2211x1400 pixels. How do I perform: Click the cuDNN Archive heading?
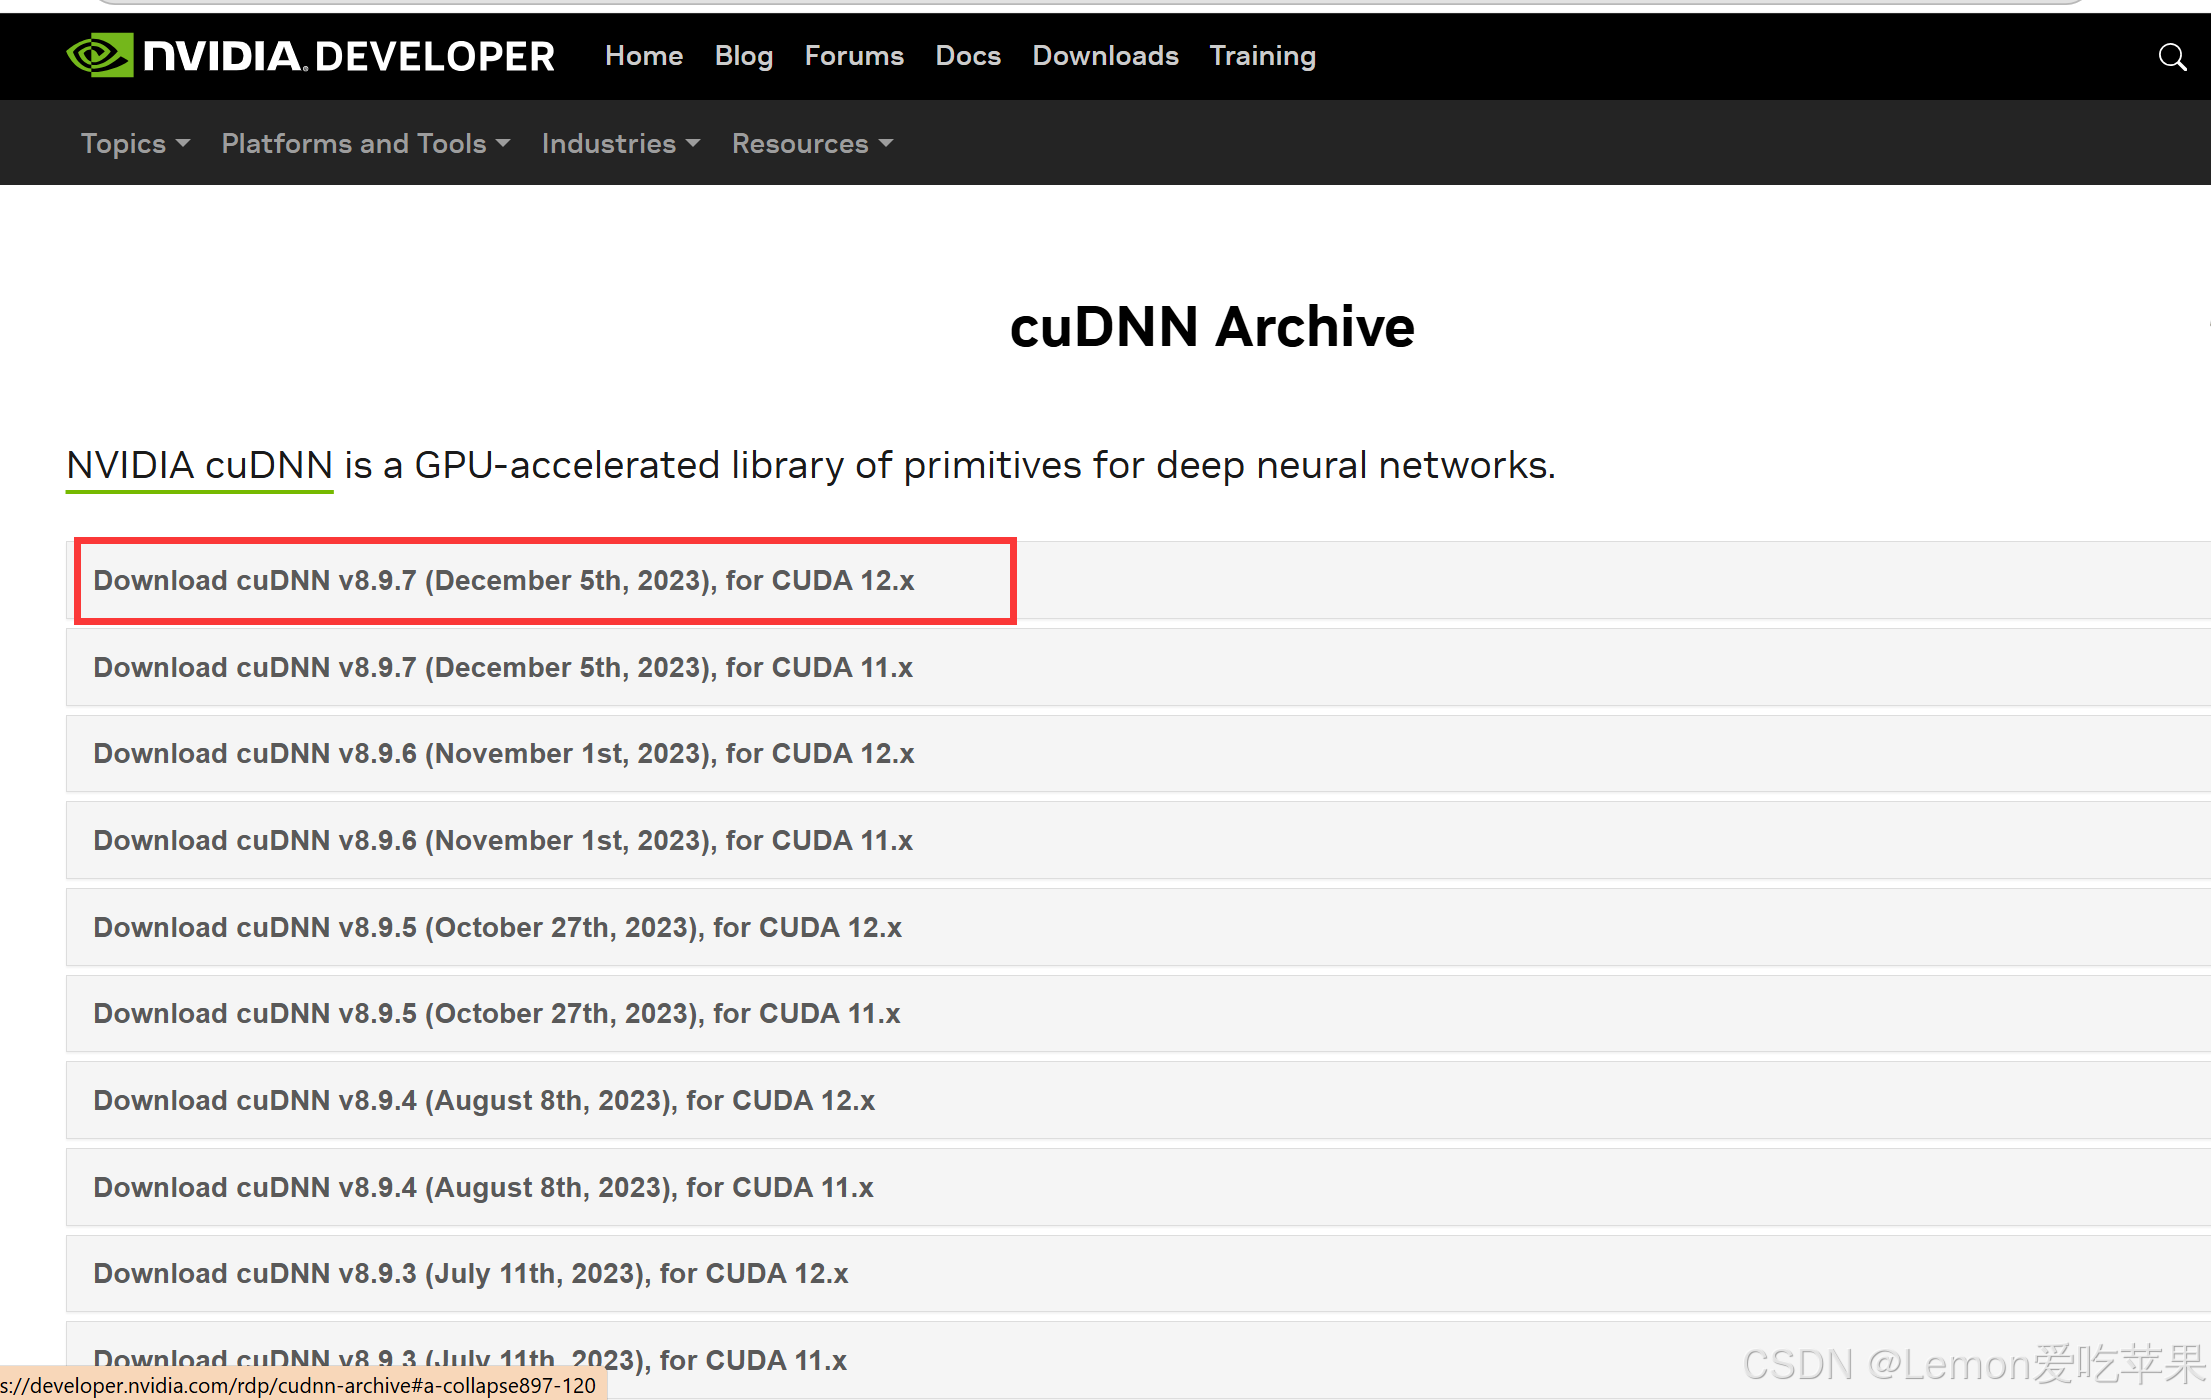[1212, 327]
